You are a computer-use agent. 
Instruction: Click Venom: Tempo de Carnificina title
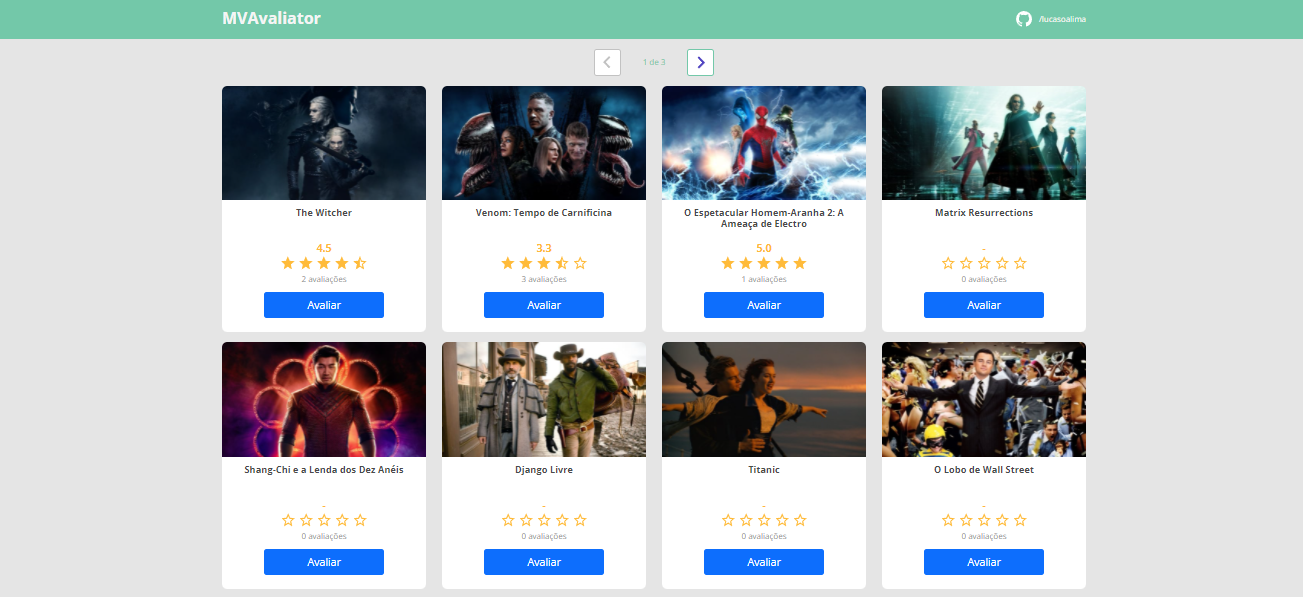[544, 213]
